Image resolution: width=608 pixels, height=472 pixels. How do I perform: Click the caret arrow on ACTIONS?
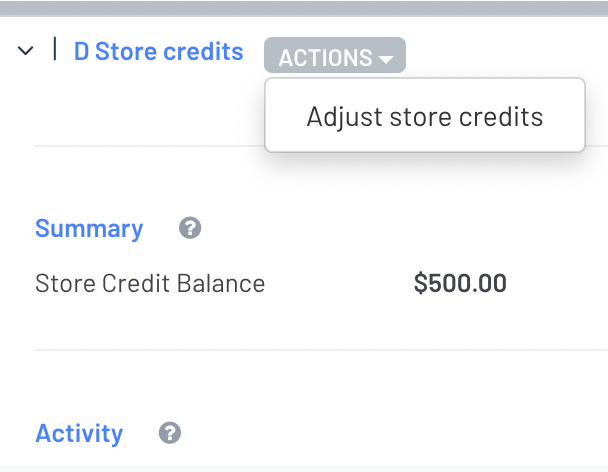(386, 59)
